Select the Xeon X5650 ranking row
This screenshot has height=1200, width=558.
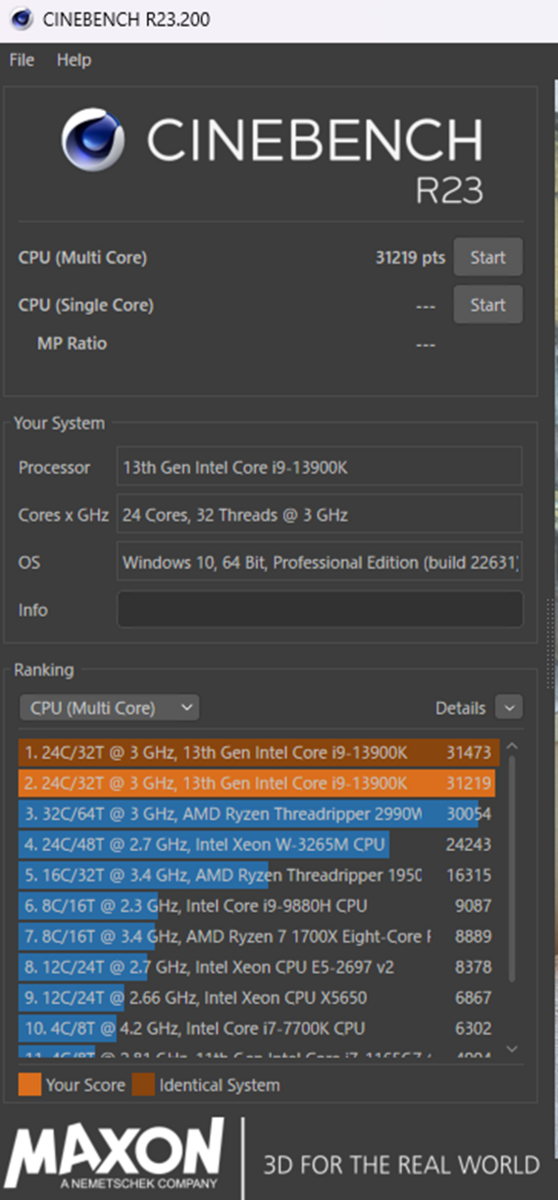click(259, 997)
